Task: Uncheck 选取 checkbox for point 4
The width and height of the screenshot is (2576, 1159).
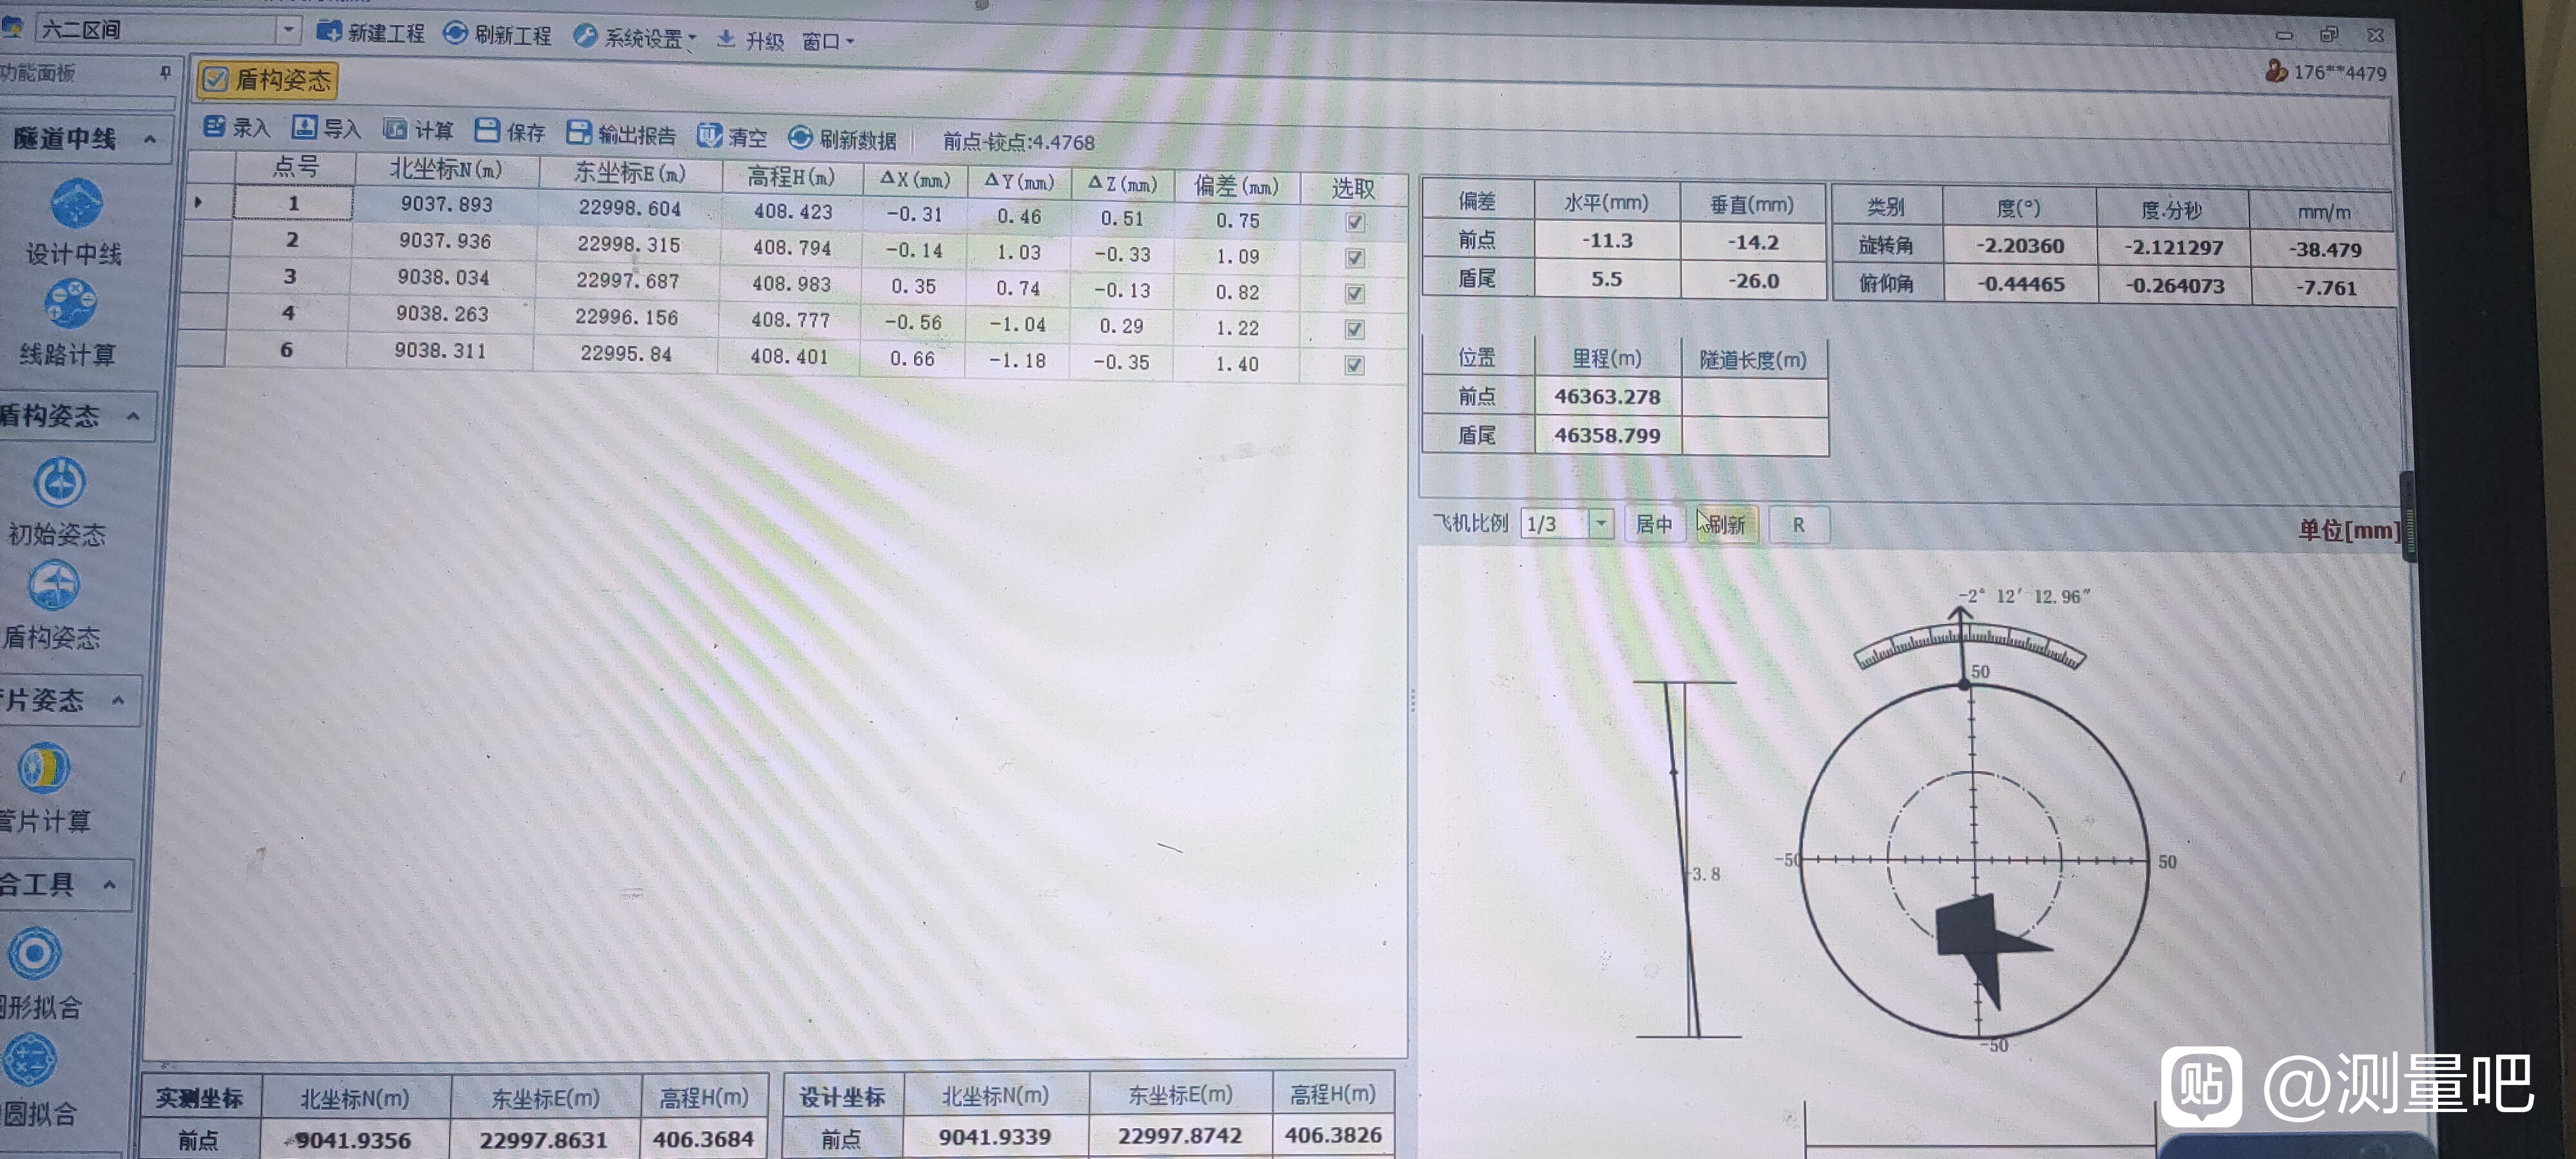Action: point(1355,329)
